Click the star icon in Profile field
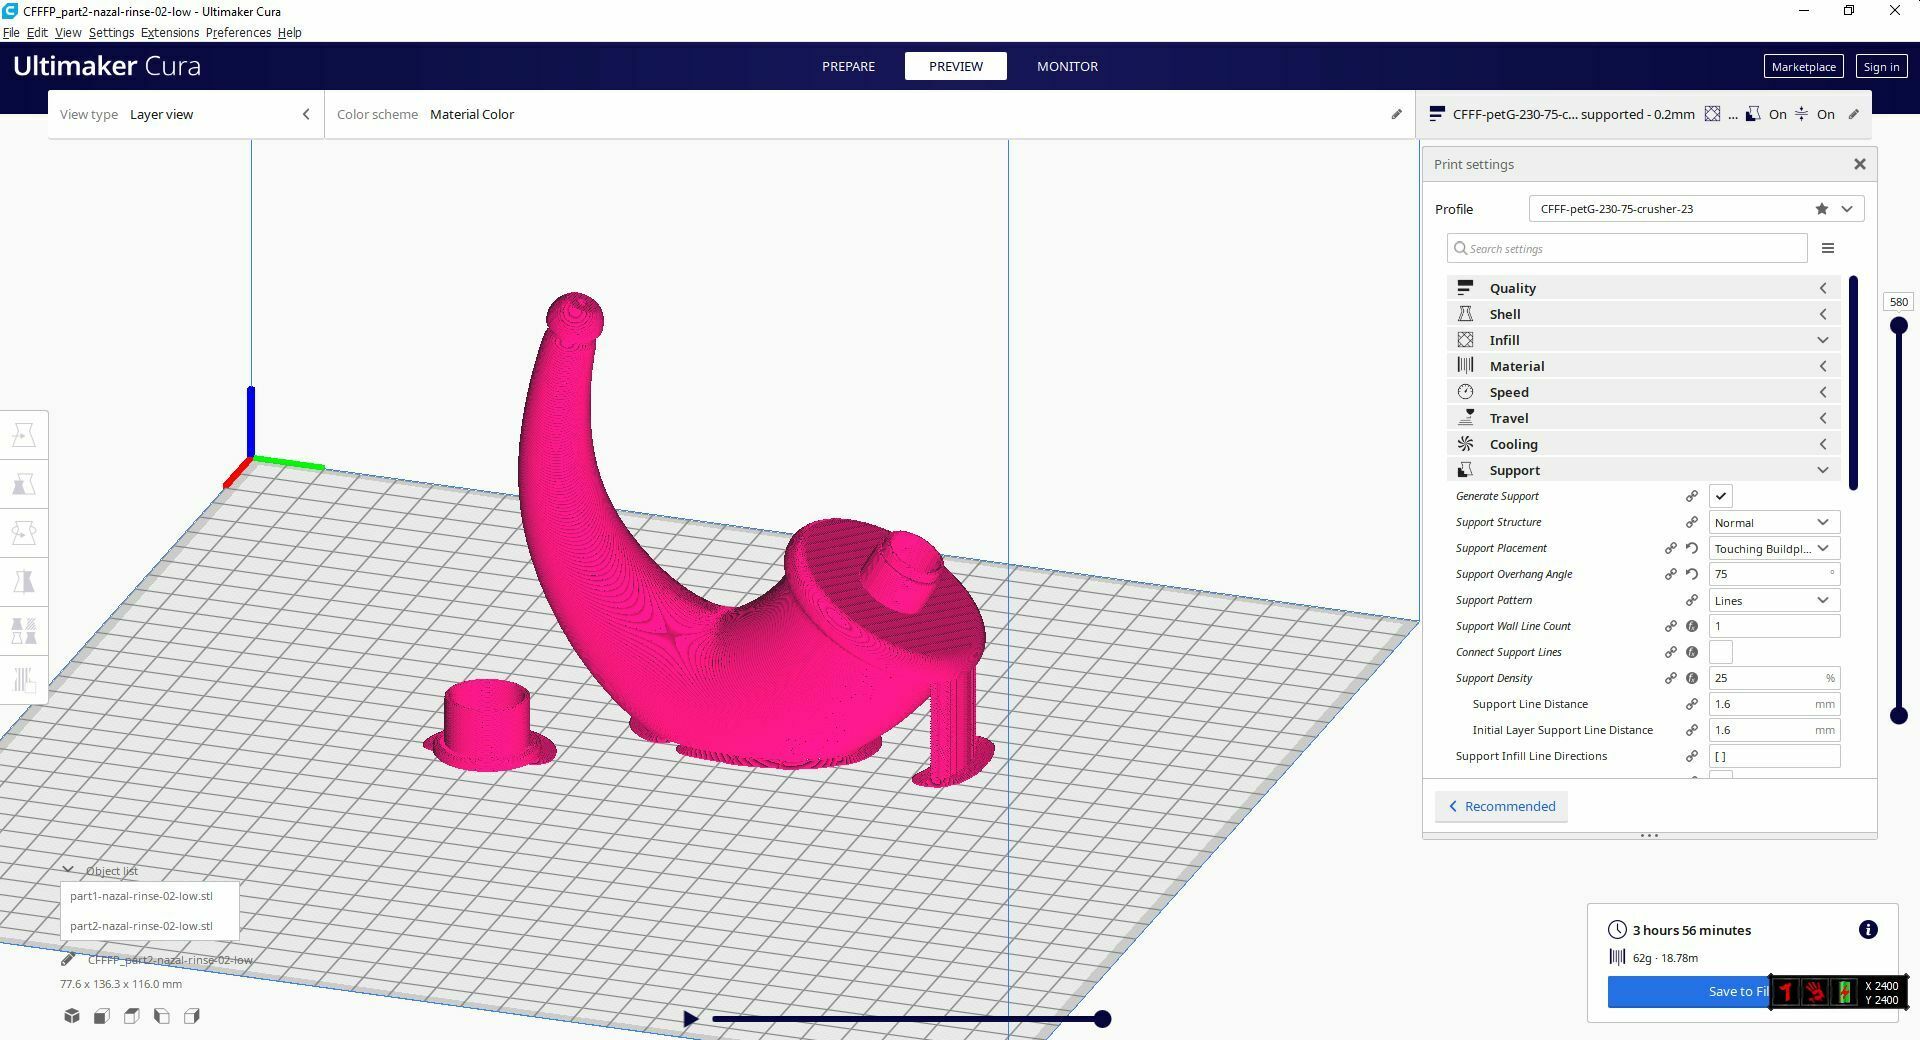This screenshot has height=1040, width=1920. pyautogui.click(x=1821, y=209)
